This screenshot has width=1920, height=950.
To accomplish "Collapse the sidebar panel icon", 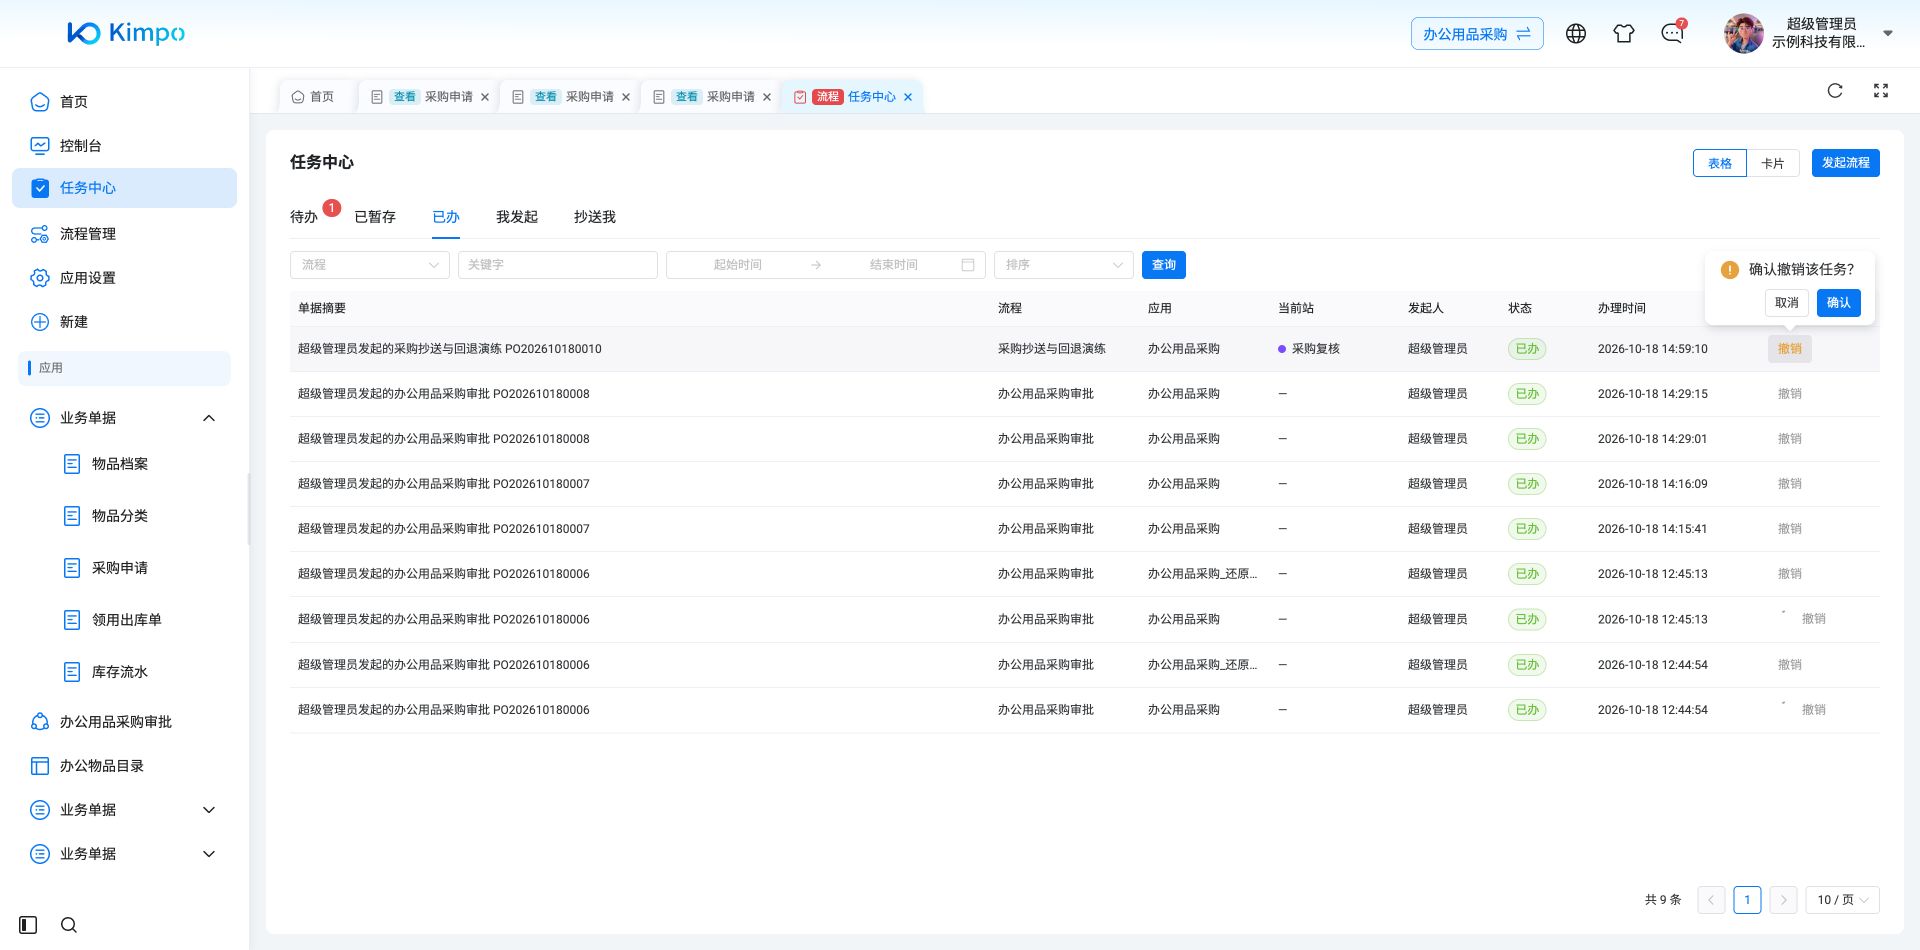I will tap(28, 925).
